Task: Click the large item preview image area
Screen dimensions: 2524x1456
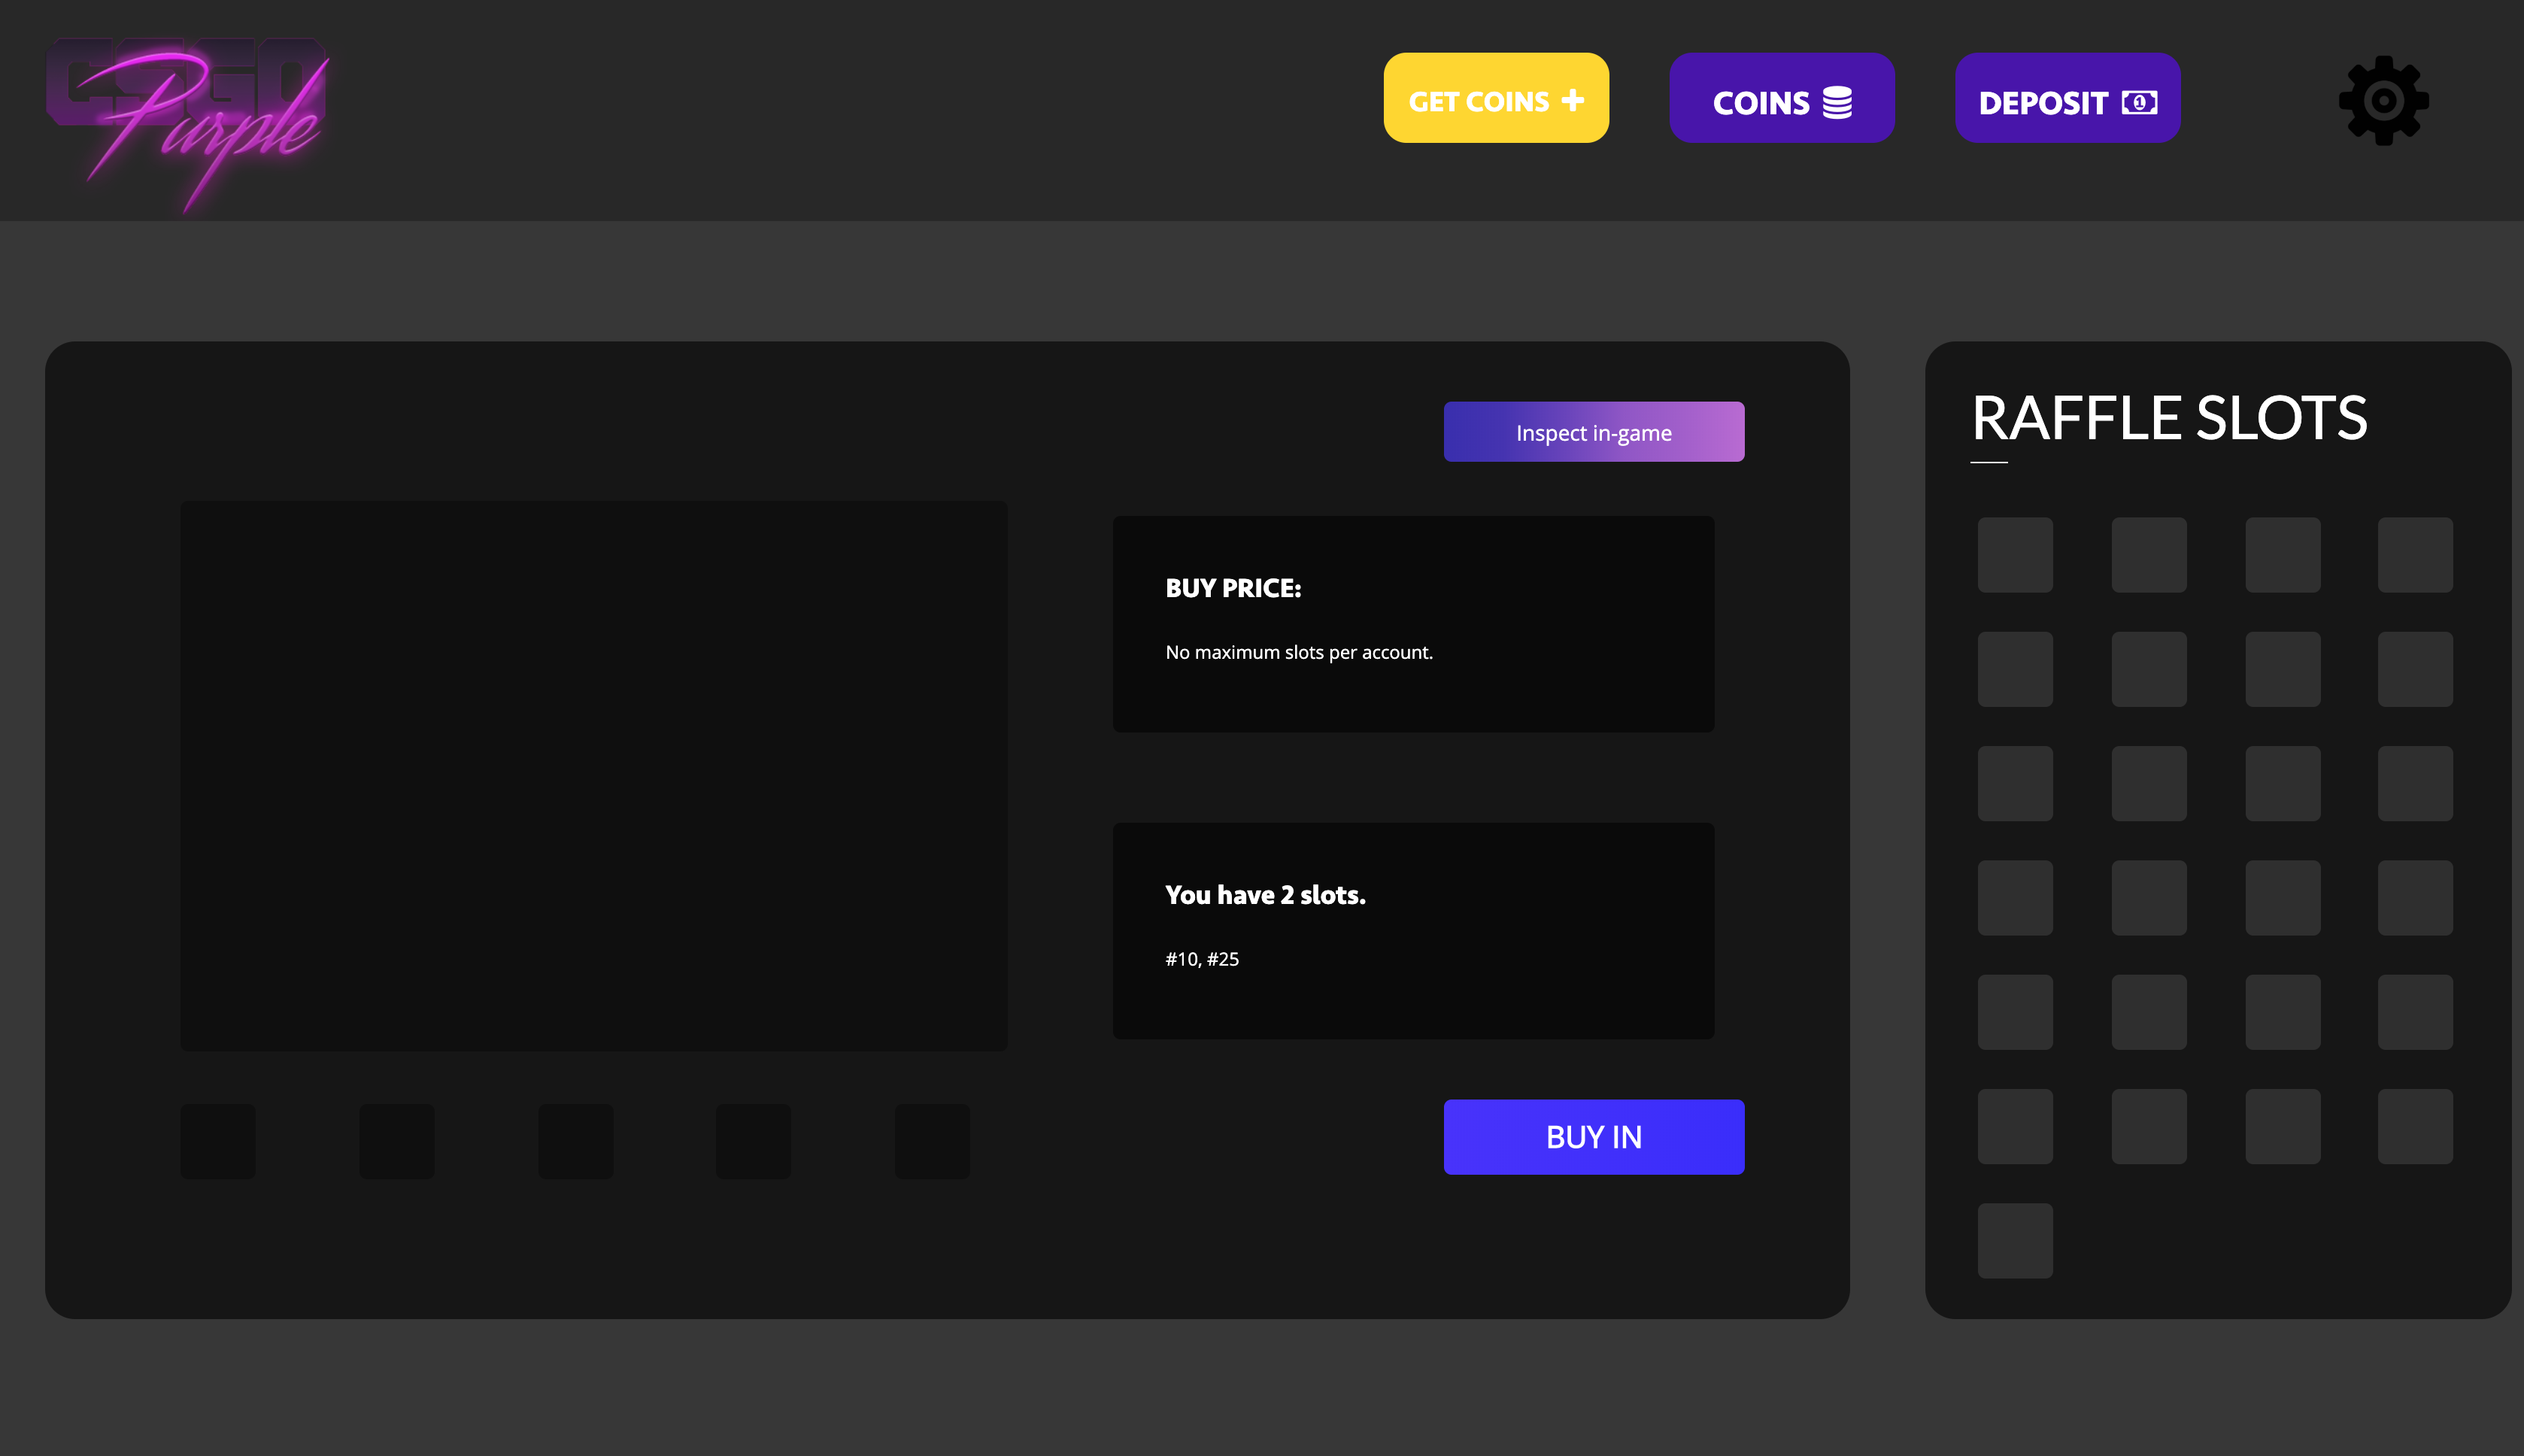Action: 593,775
